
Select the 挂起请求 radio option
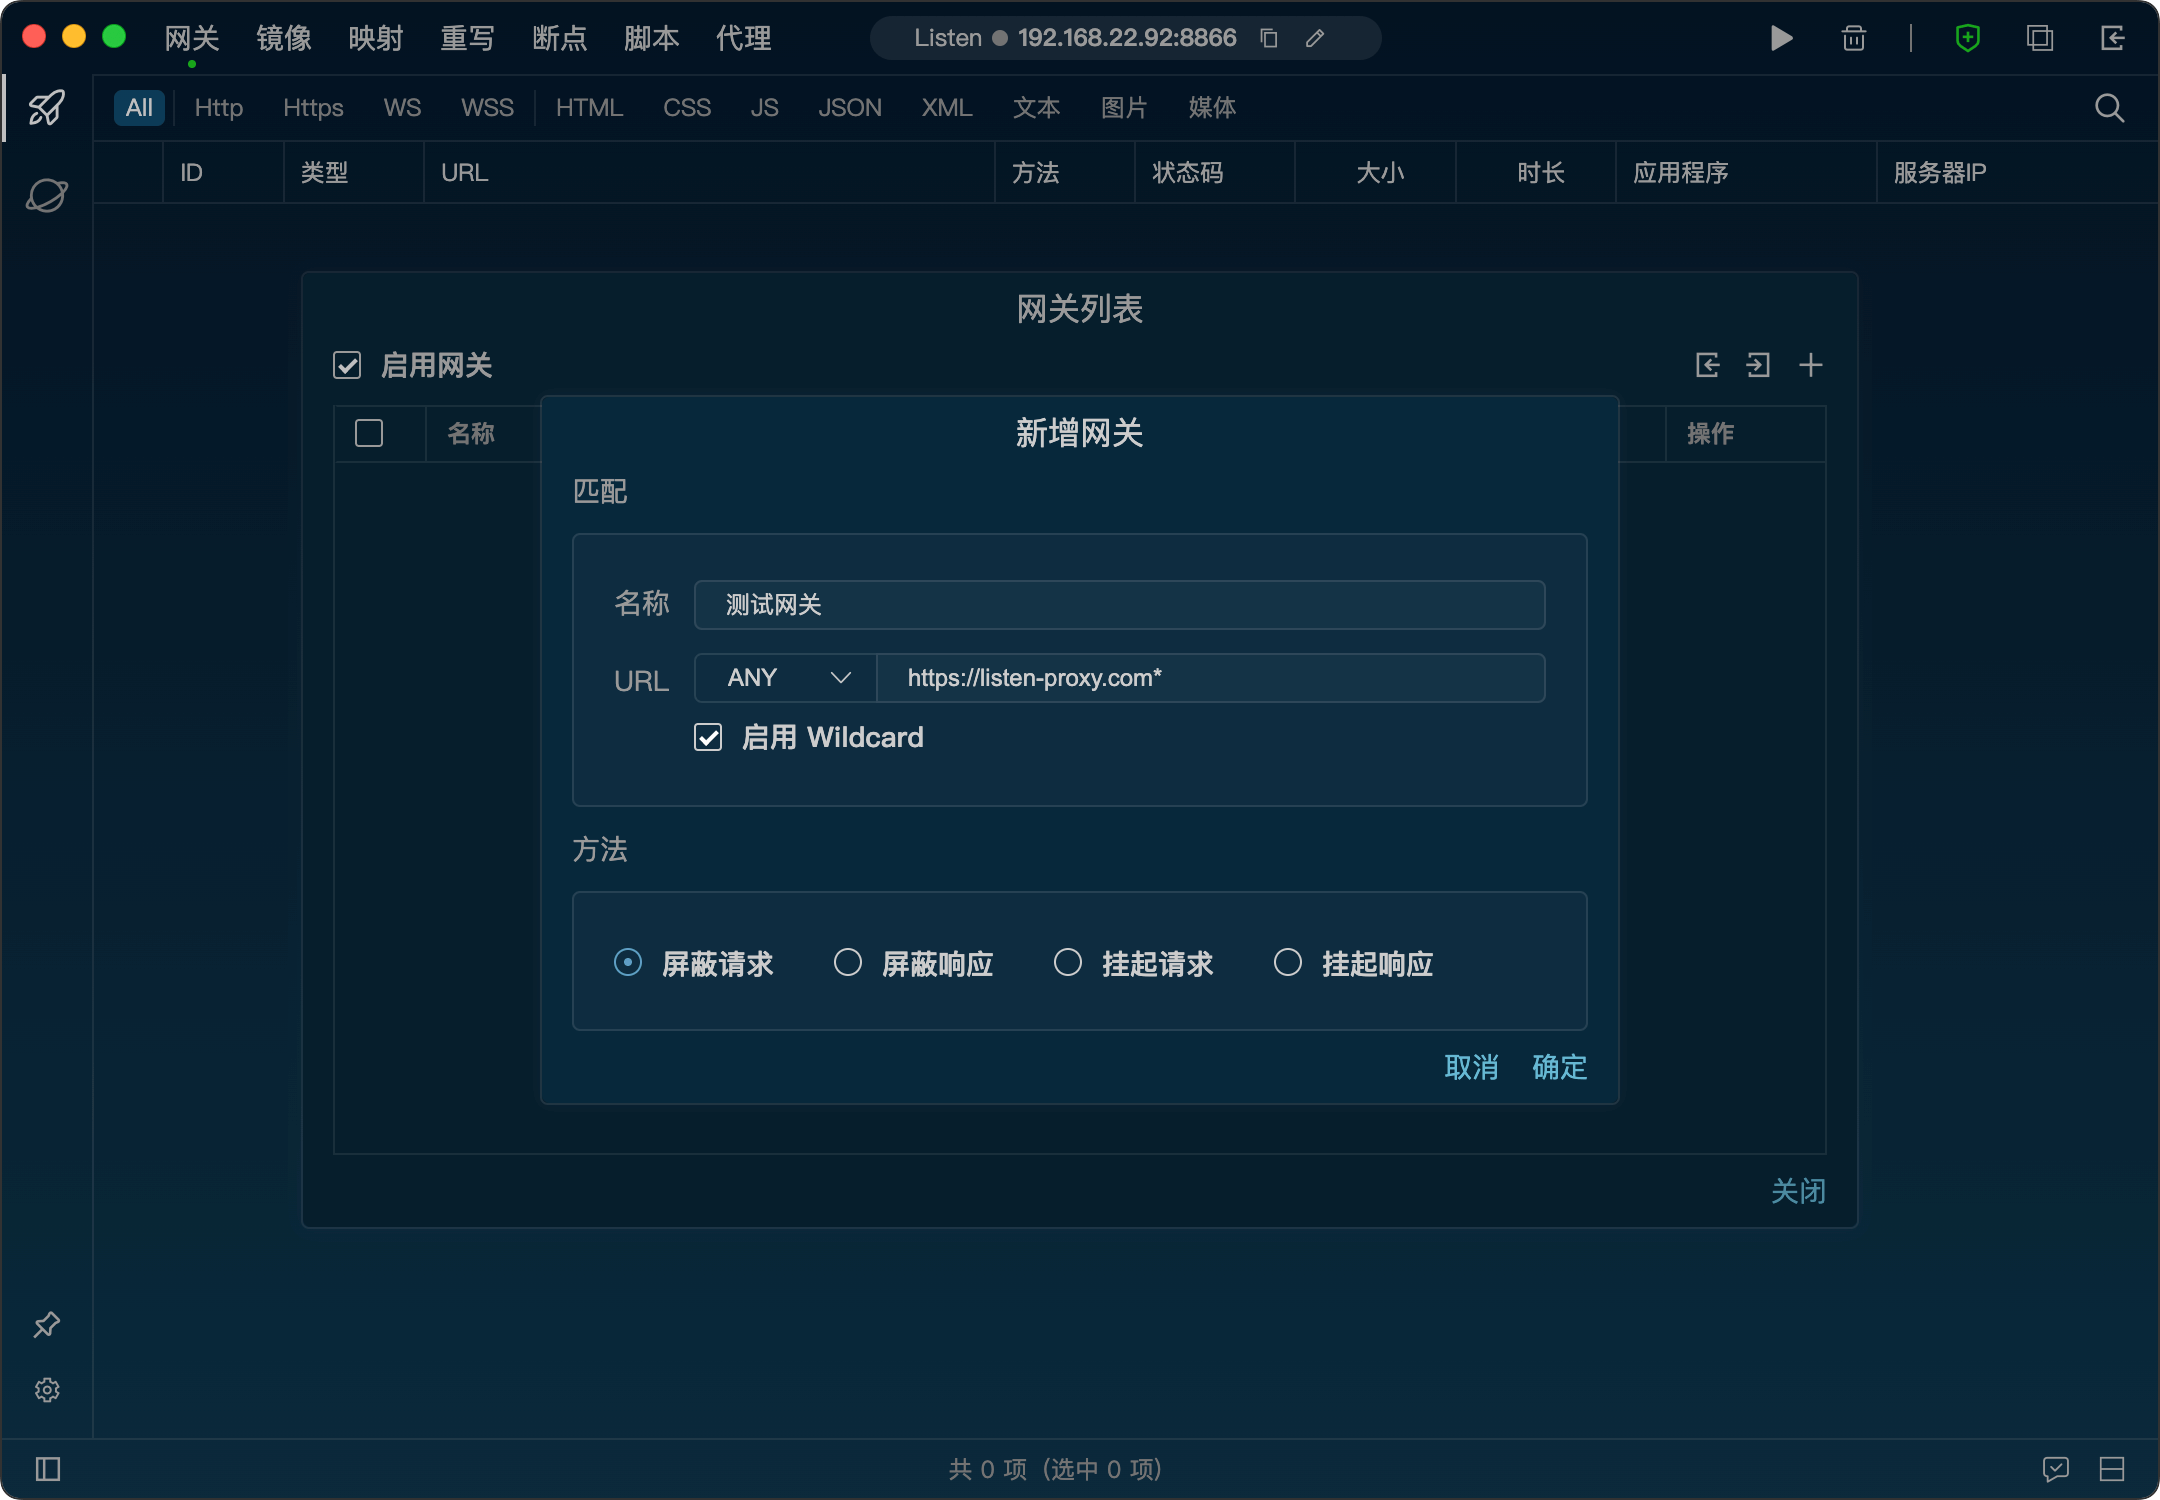click(1068, 962)
